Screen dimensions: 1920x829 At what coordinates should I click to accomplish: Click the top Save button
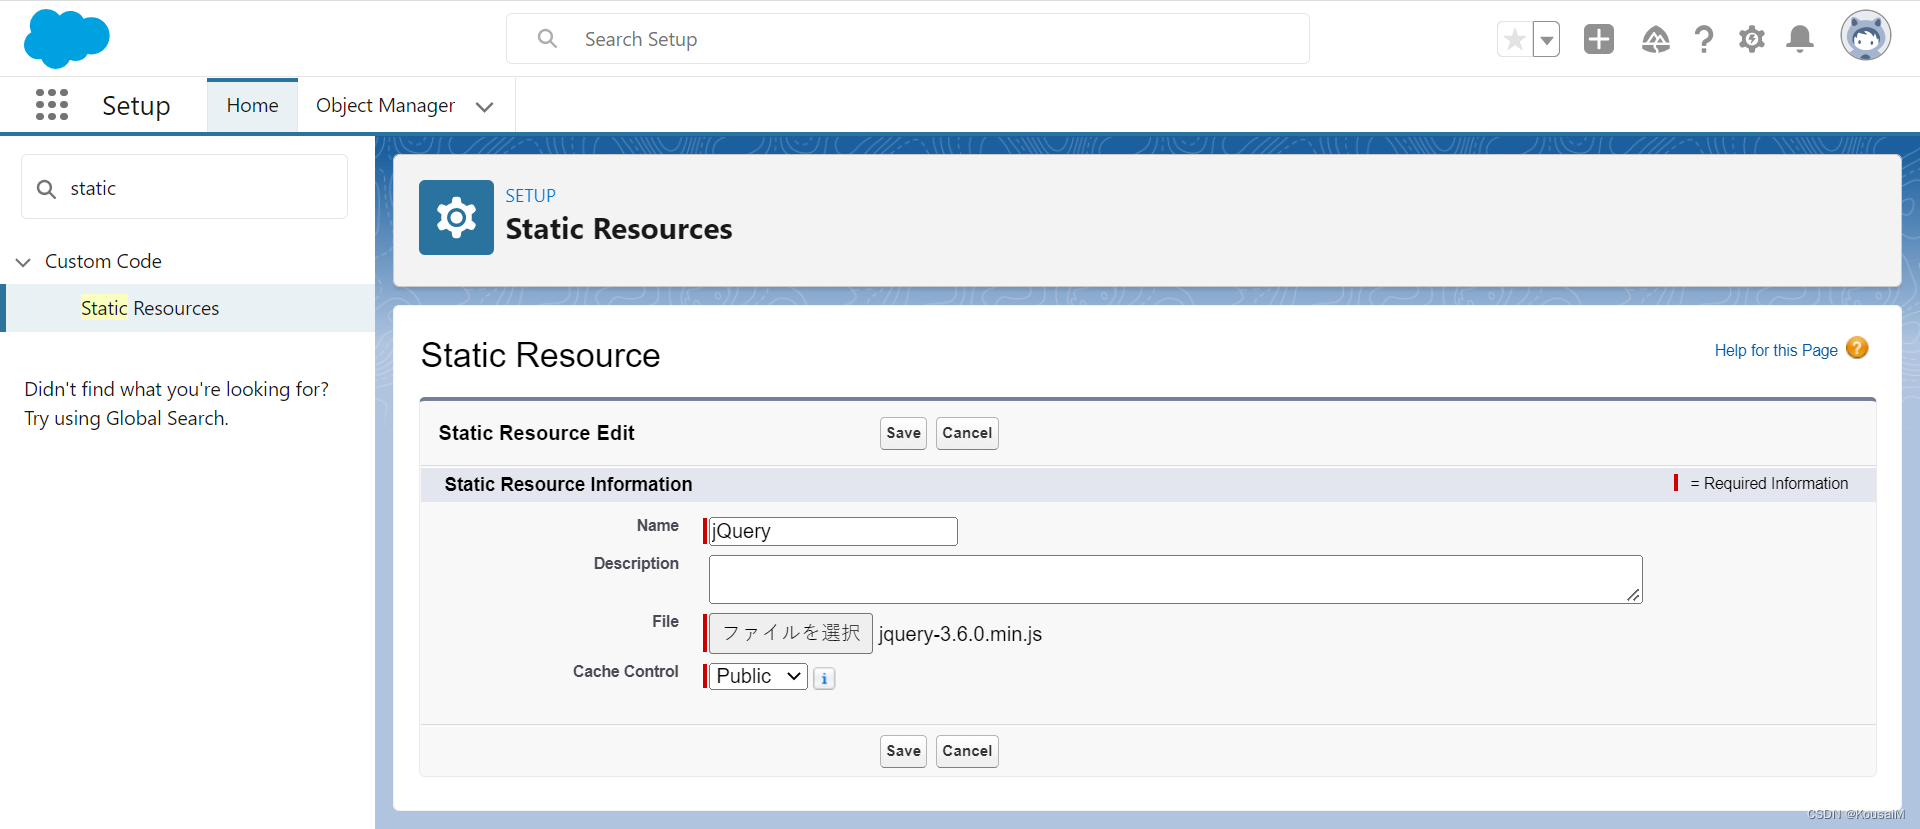pos(903,433)
